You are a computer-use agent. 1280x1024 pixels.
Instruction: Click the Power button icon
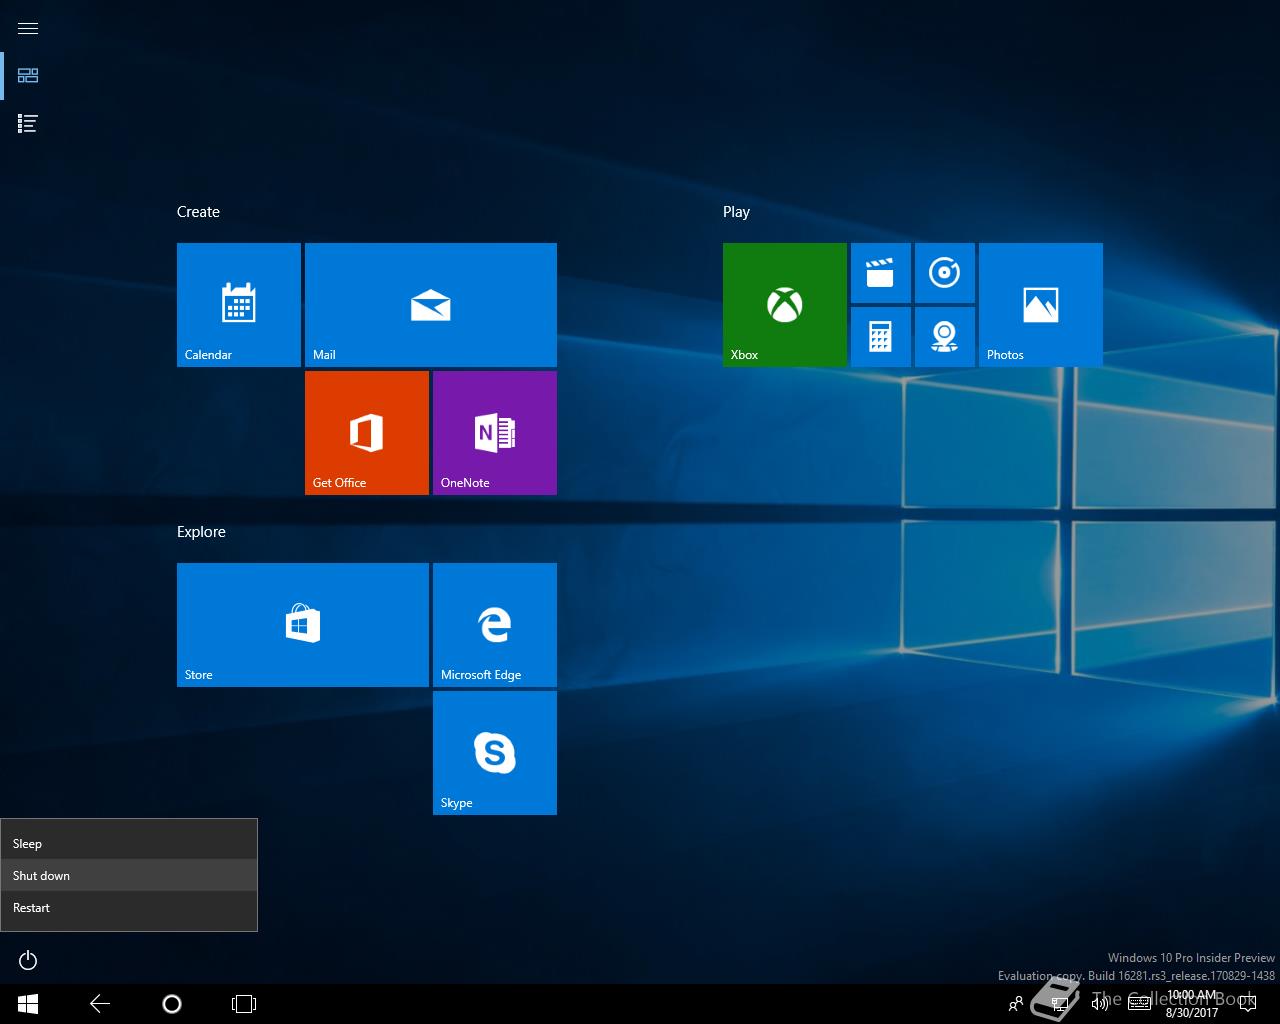[x=28, y=961]
